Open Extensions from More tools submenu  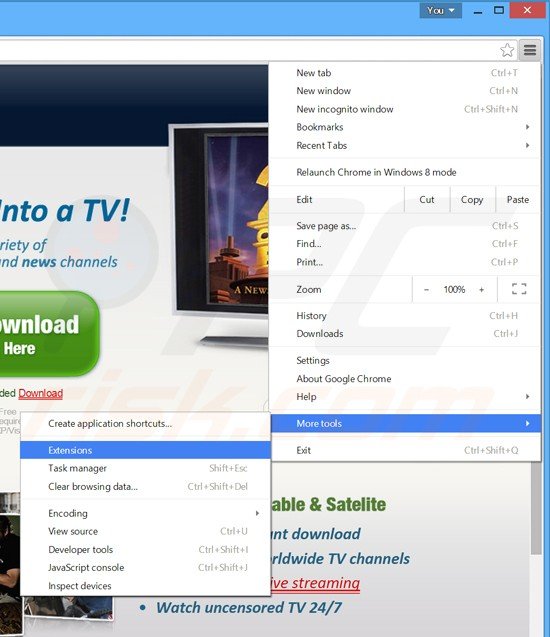145,450
